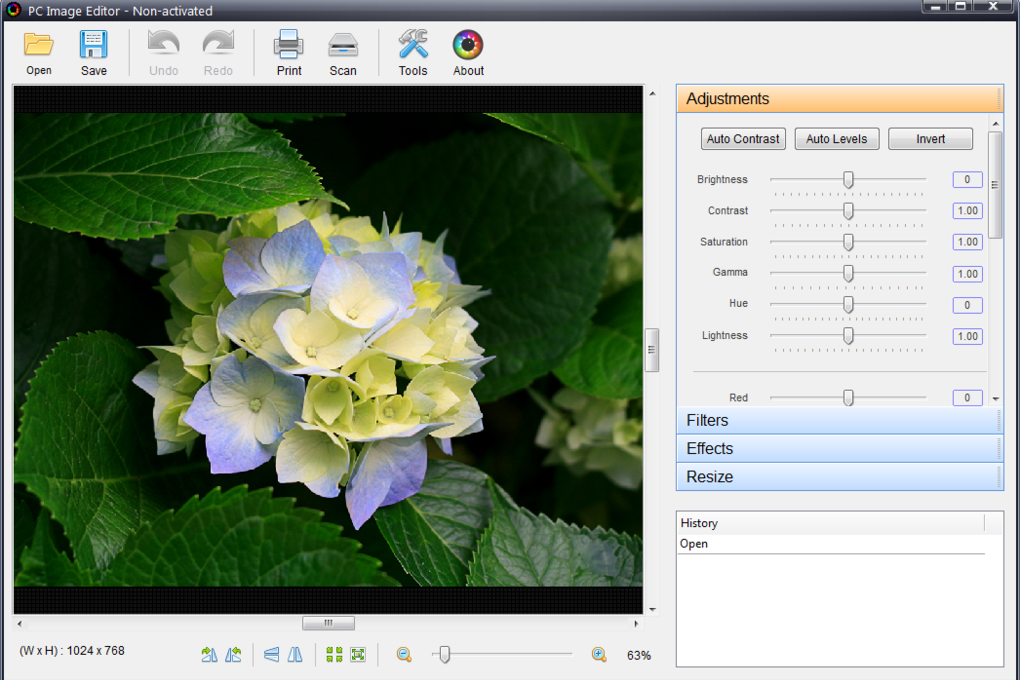Zoom in with the plus magnifier
Image resolution: width=1020 pixels, height=680 pixels.
point(599,655)
